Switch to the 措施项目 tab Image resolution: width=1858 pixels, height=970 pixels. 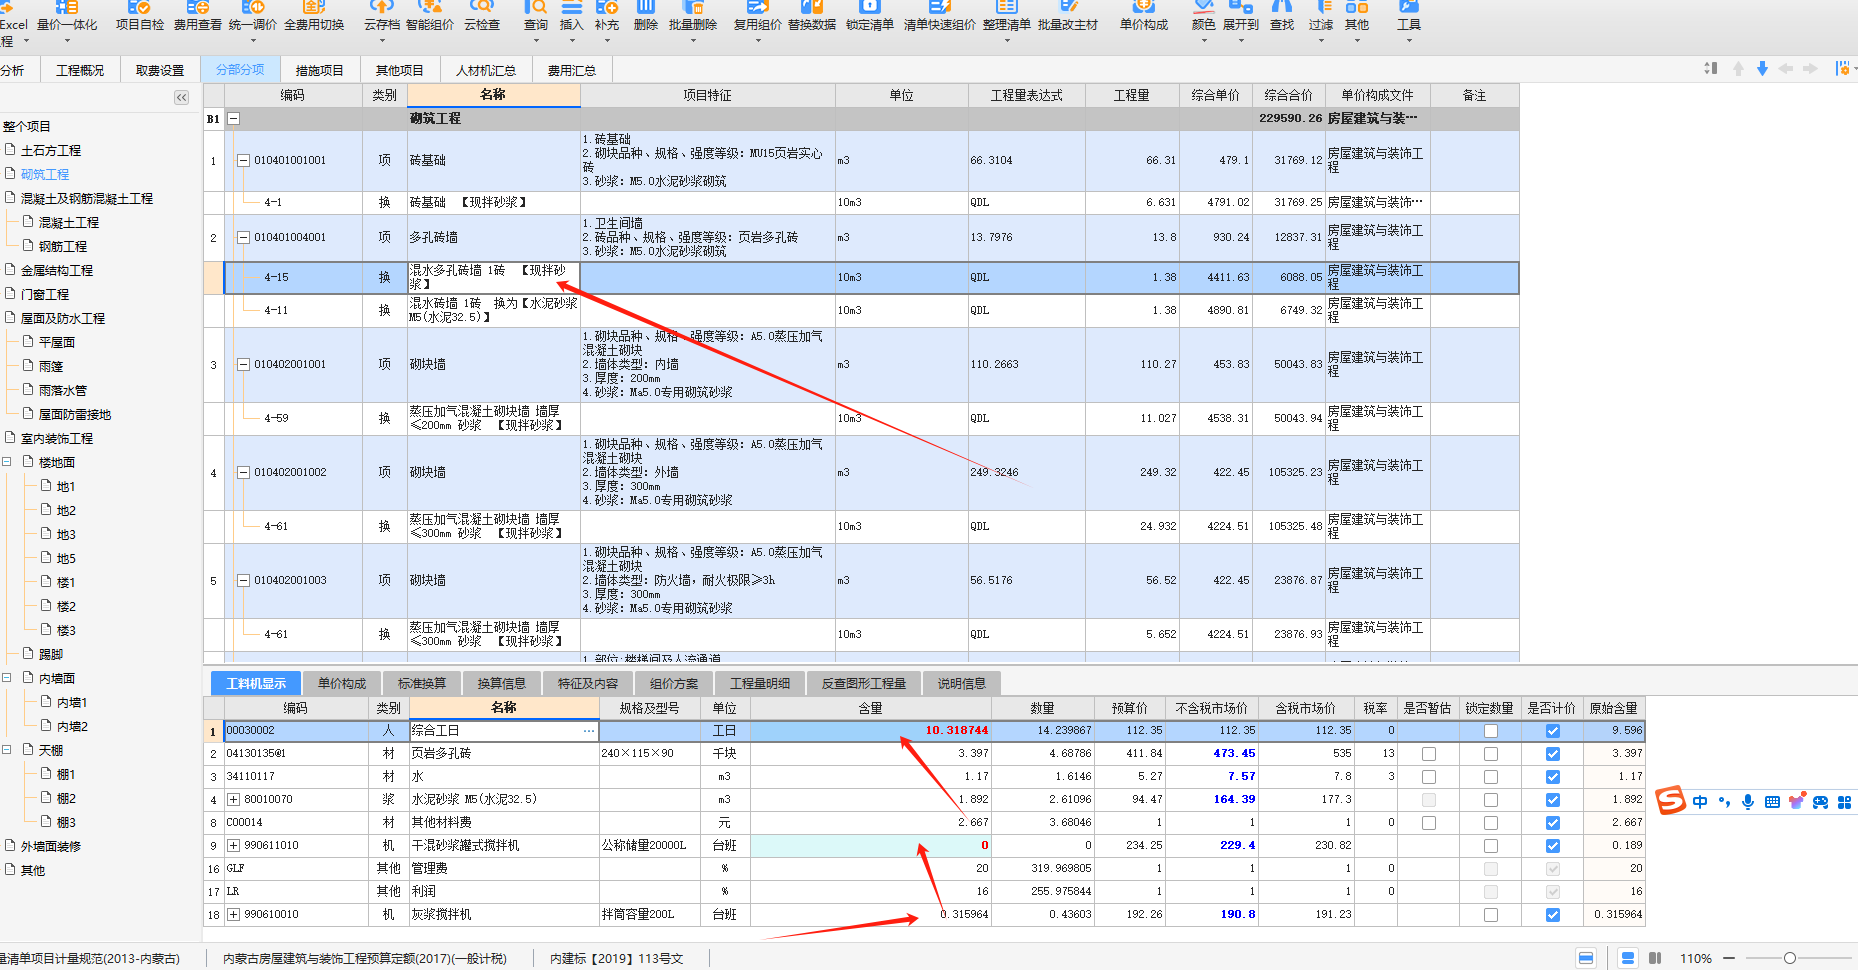coord(320,70)
